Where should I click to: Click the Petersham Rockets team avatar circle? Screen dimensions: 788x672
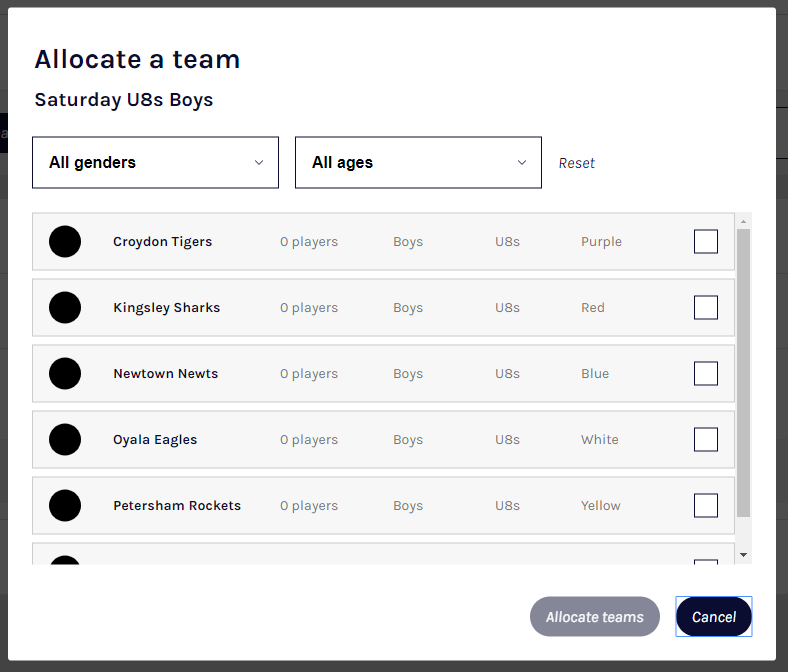(x=65, y=506)
